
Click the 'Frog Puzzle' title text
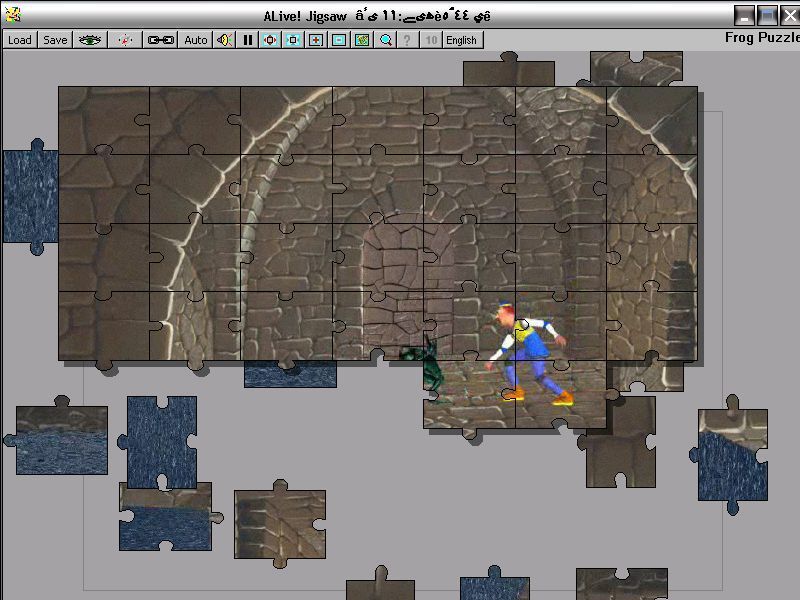tap(762, 38)
